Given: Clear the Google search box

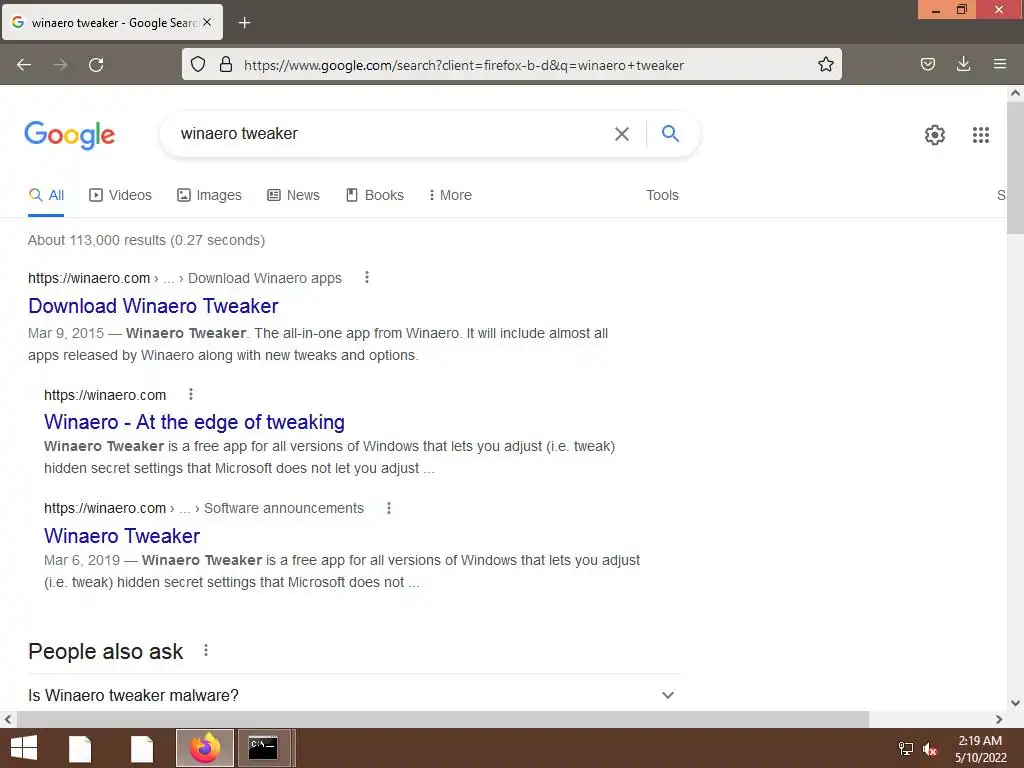Looking at the screenshot, I should tap(622, 134).
